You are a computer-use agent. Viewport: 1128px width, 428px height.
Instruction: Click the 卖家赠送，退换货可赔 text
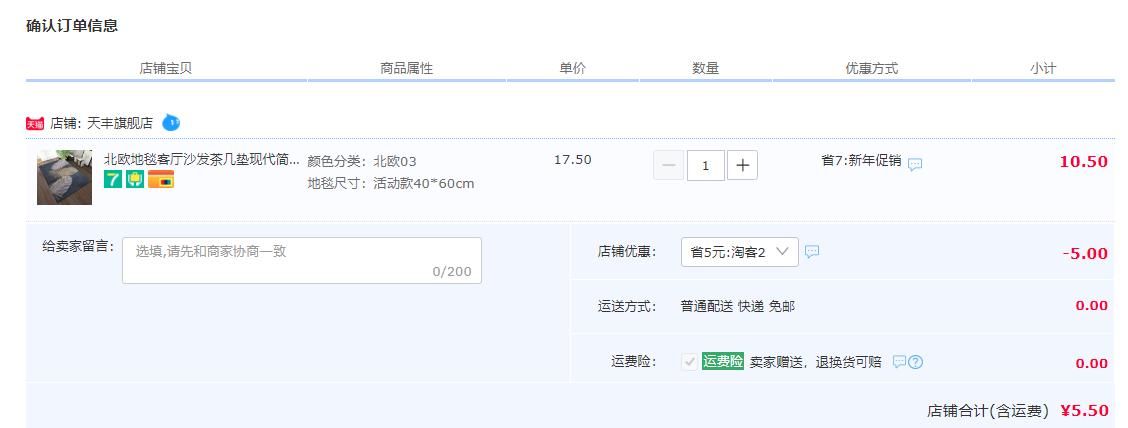pyautogui.click(x=816, y=362)
